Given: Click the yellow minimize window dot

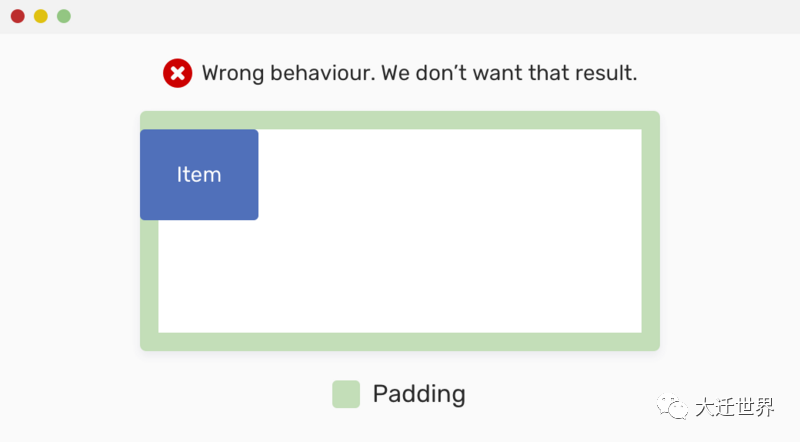Looking at the screenshot, I should (x=41, y=16).
